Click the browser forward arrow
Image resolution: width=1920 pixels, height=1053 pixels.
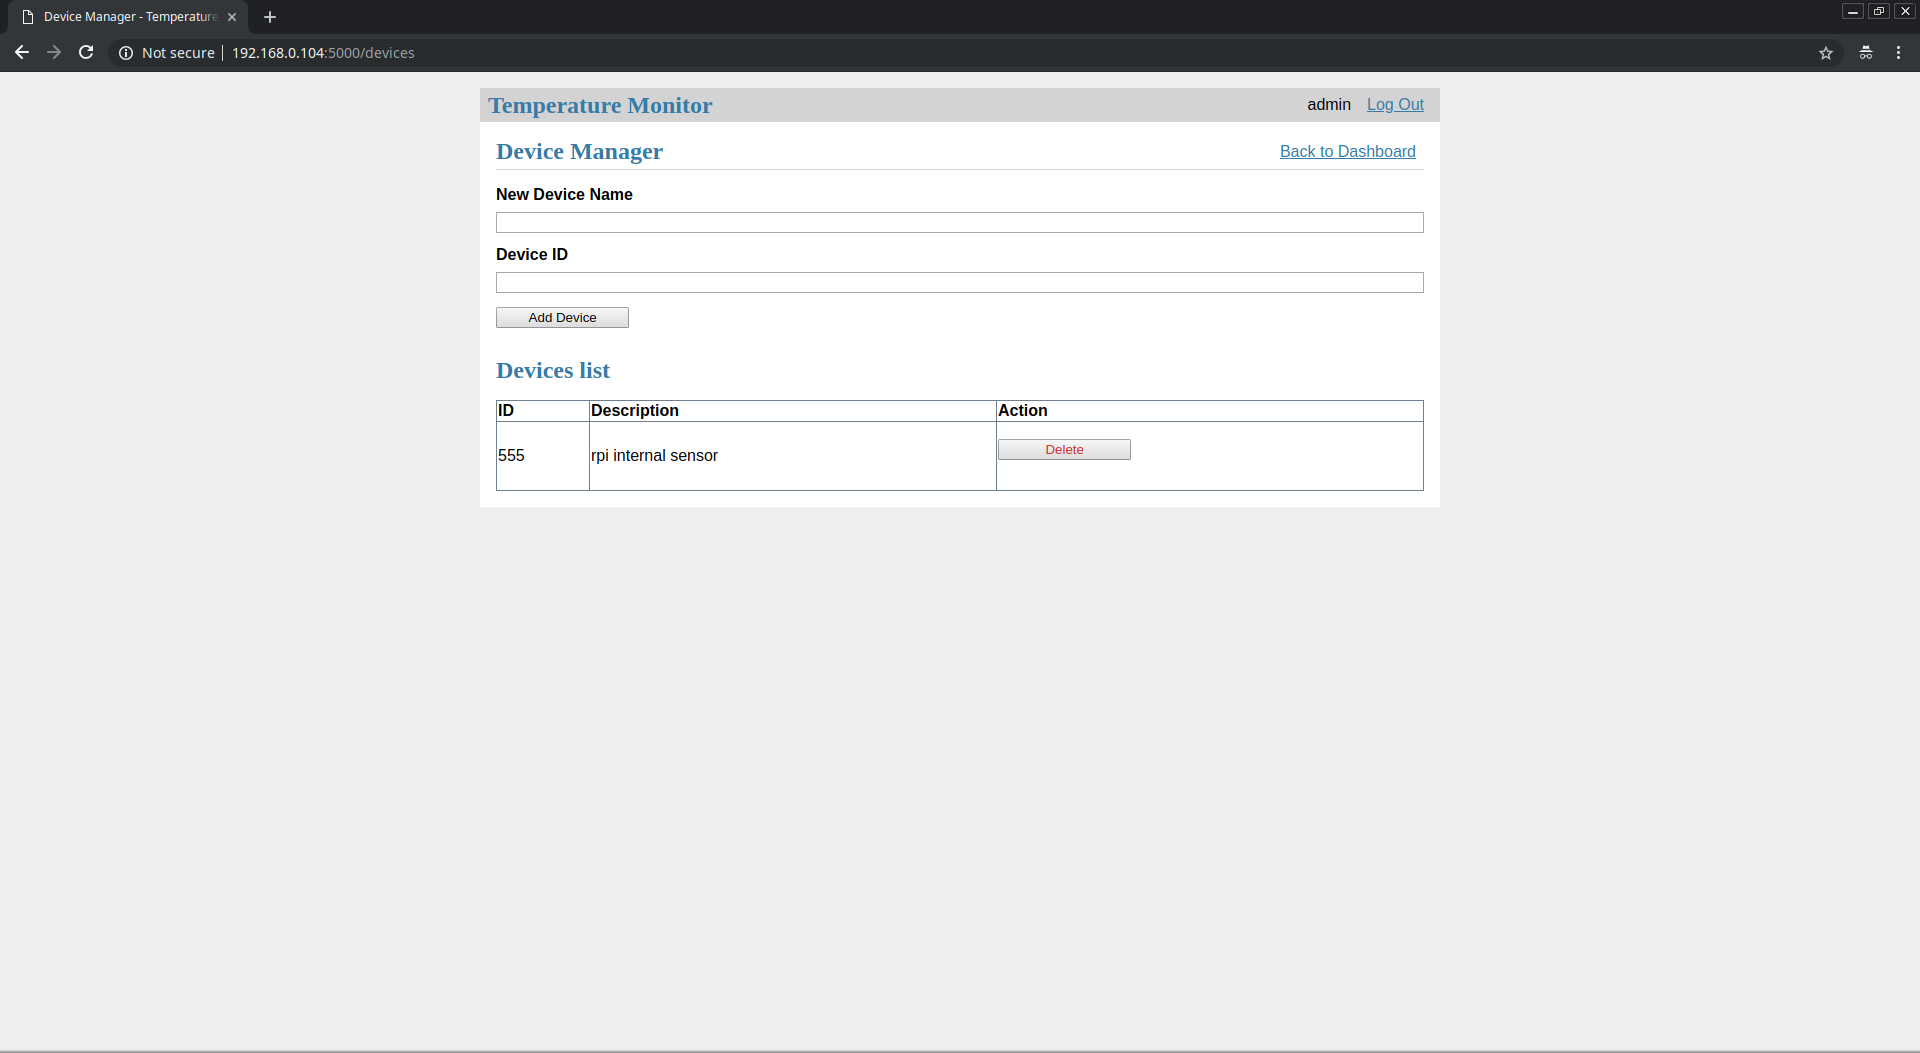tap(54, 53)
